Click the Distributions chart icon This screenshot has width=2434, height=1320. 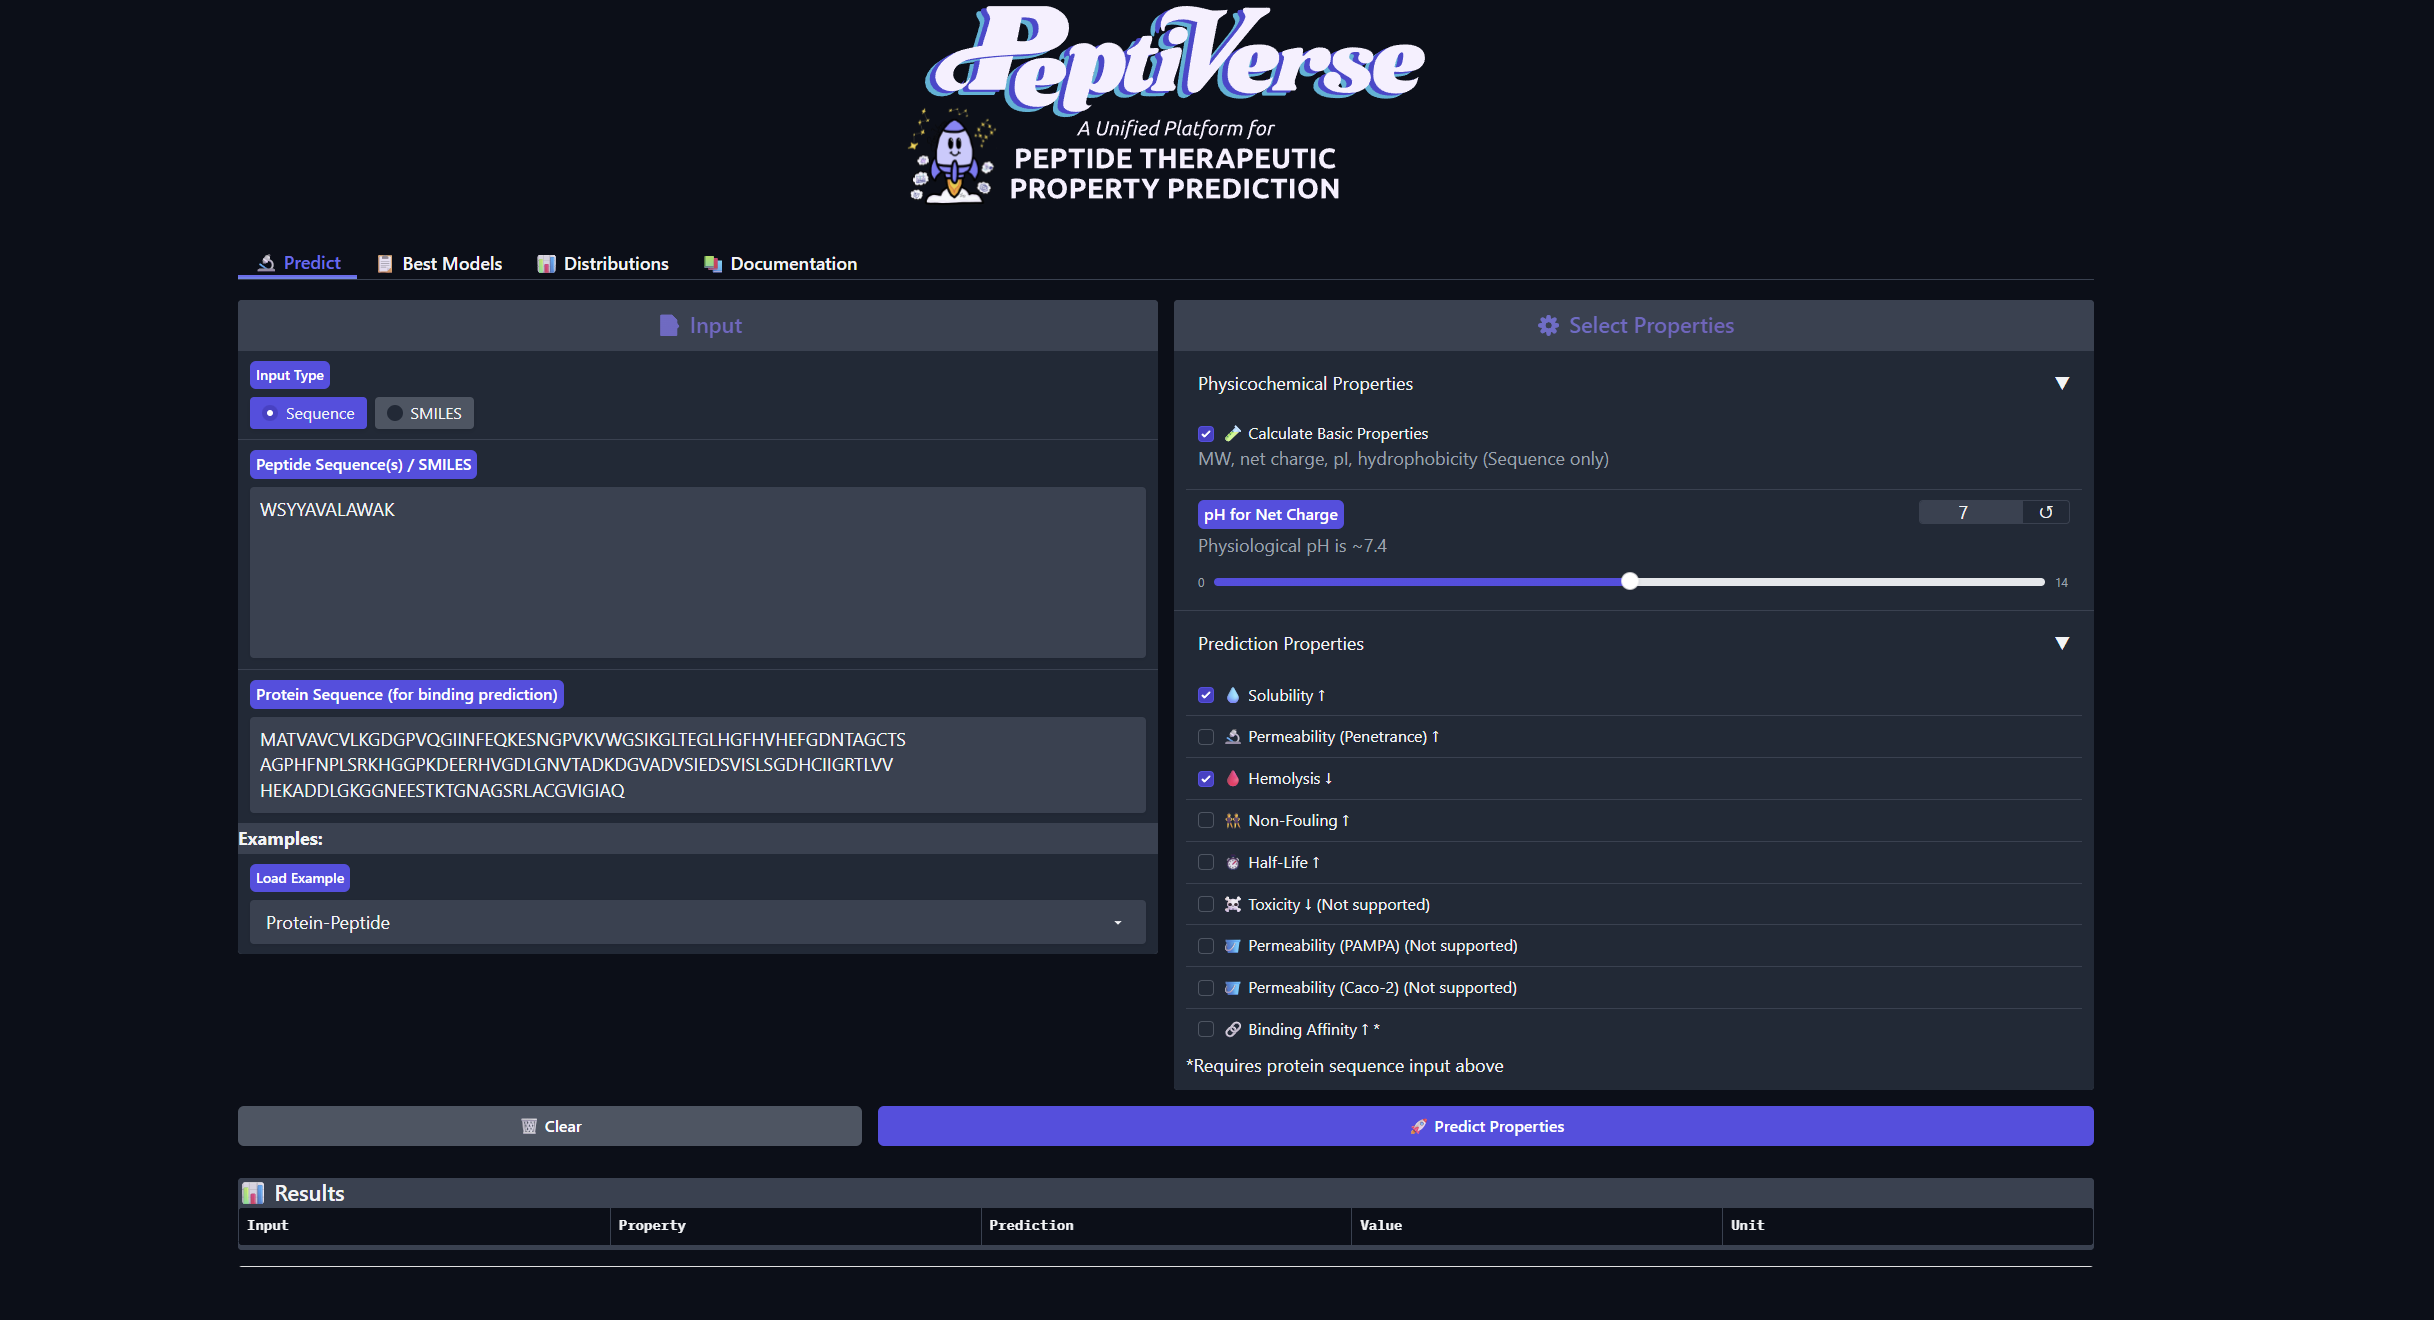pyautogui.click(x=546, y=264)
